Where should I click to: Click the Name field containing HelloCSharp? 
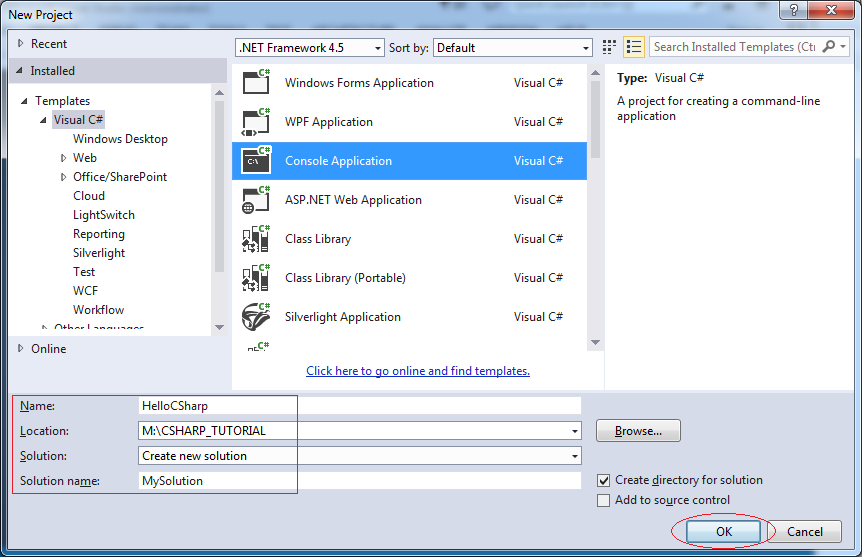360,406
